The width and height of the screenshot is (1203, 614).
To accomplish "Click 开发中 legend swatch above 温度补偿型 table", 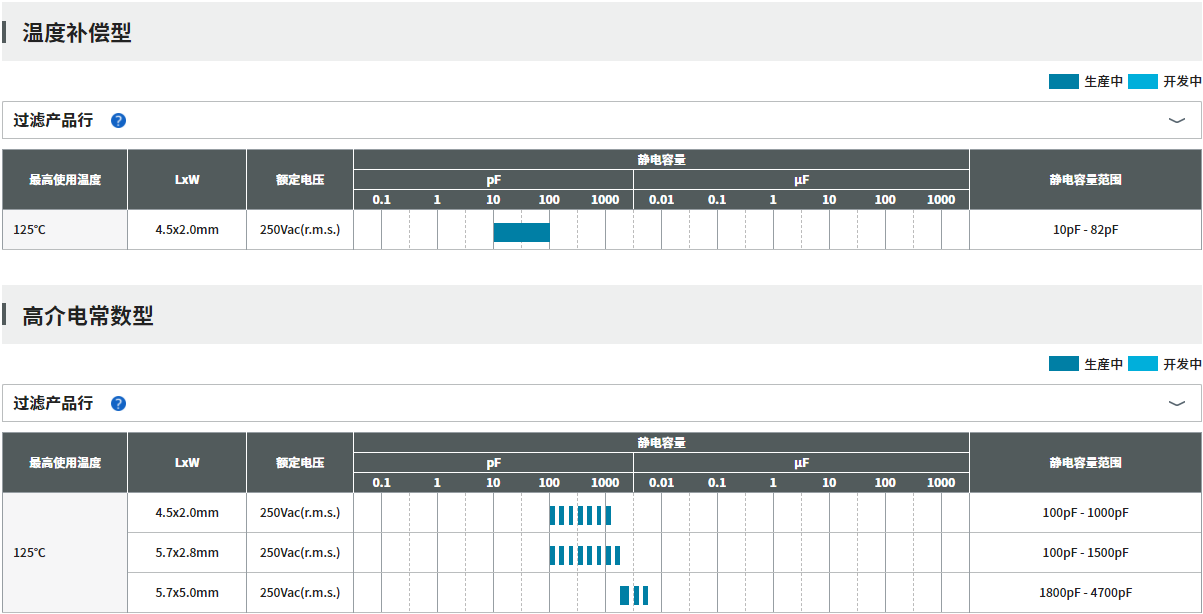I will tap(1142, 82).
